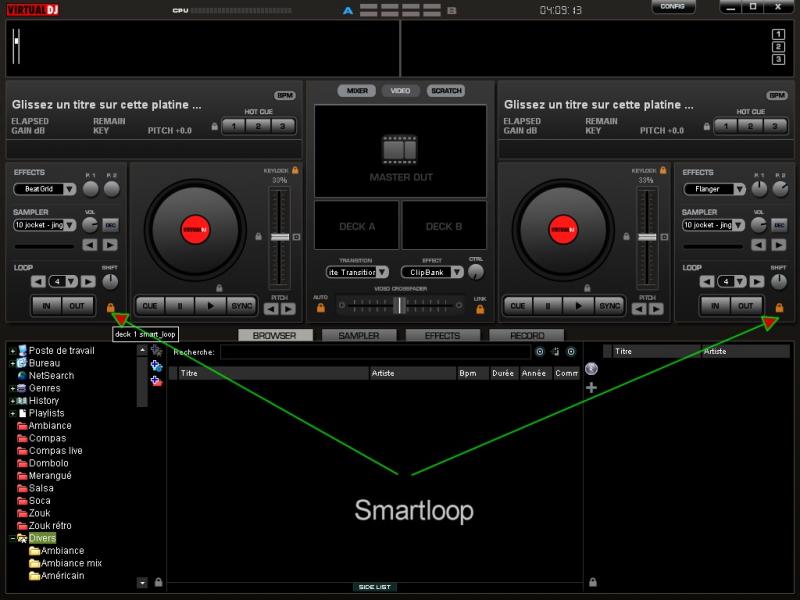800x600 pixels.
Task: Click the right deck pitch slider handle
Action: (x=647, y=237)
